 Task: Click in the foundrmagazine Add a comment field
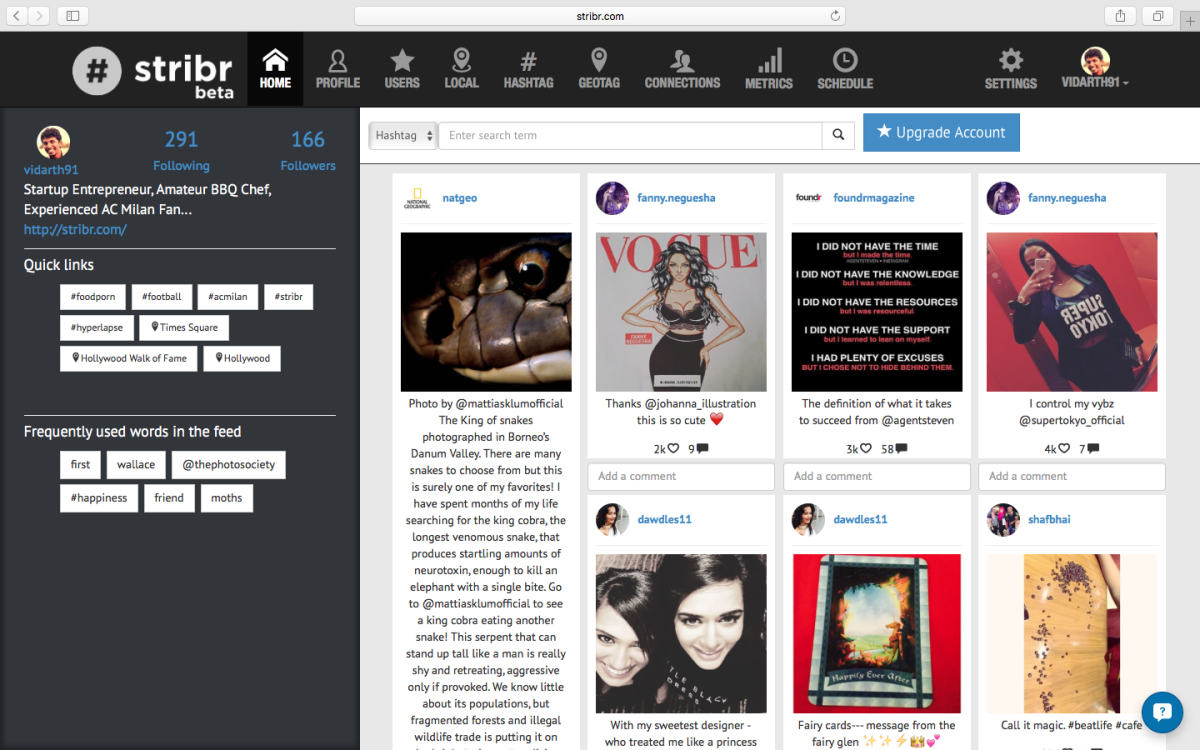point(876,476)
